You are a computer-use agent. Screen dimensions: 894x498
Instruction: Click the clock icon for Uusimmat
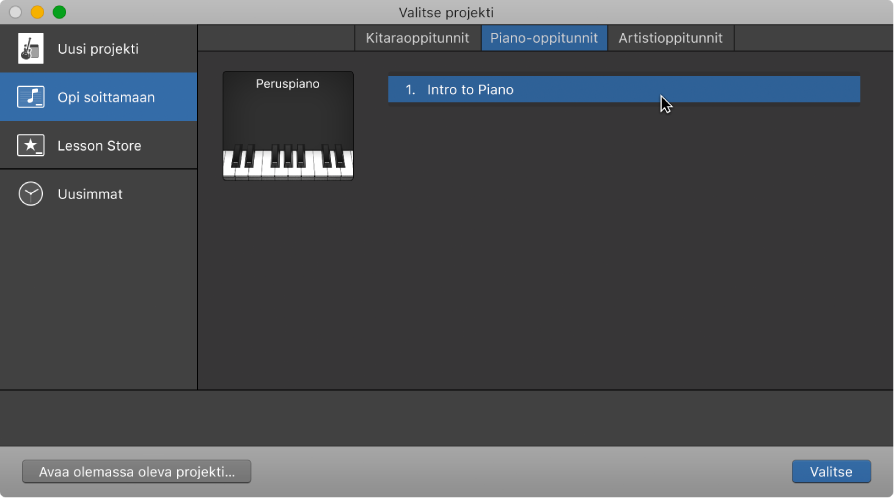(31, 194)
